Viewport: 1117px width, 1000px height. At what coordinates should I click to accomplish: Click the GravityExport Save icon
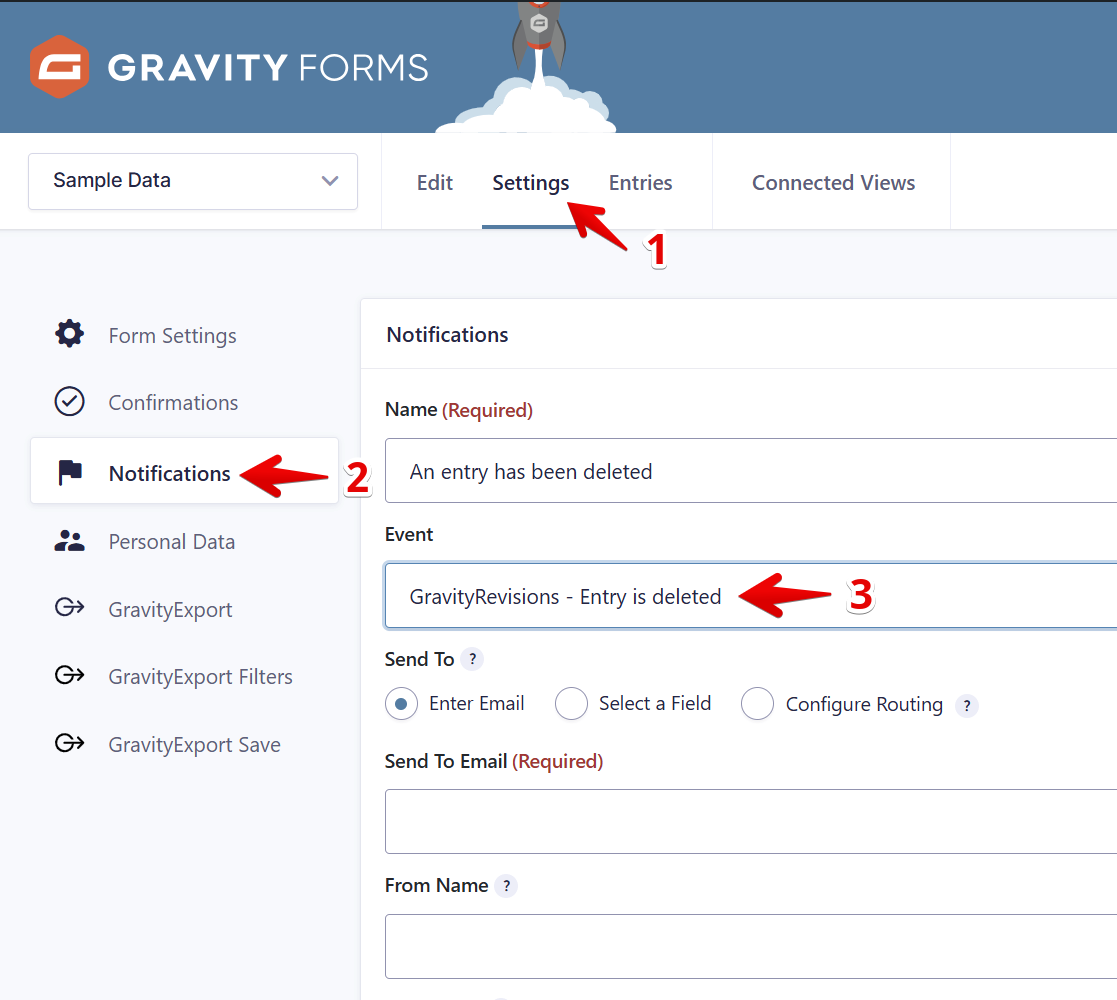point(69,744)
